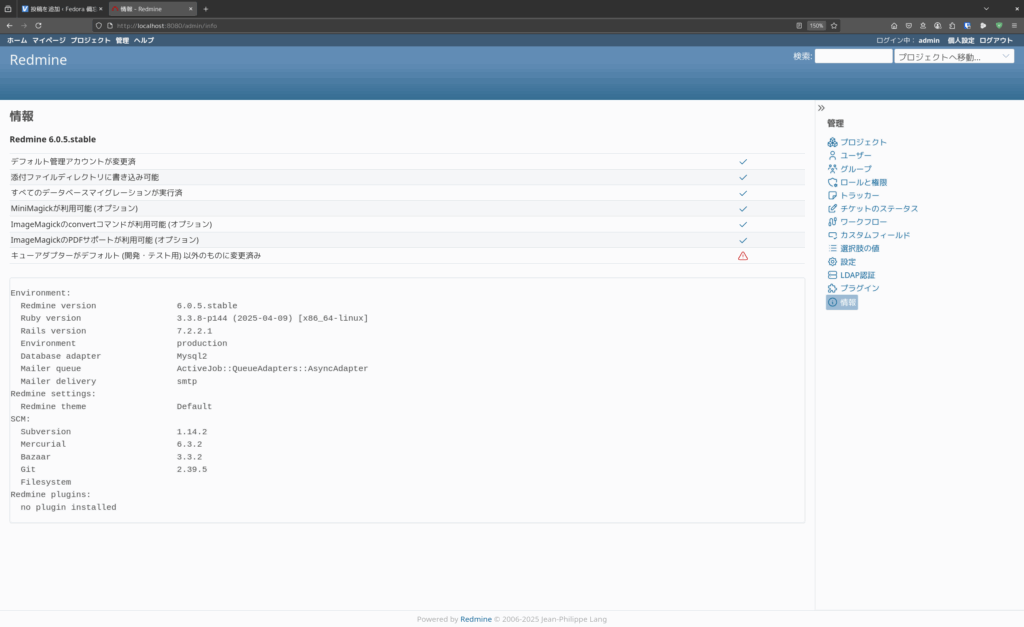1024x627 pixels.
Task: Reset the 150% zoom level indicator
Action: [816, 25]
